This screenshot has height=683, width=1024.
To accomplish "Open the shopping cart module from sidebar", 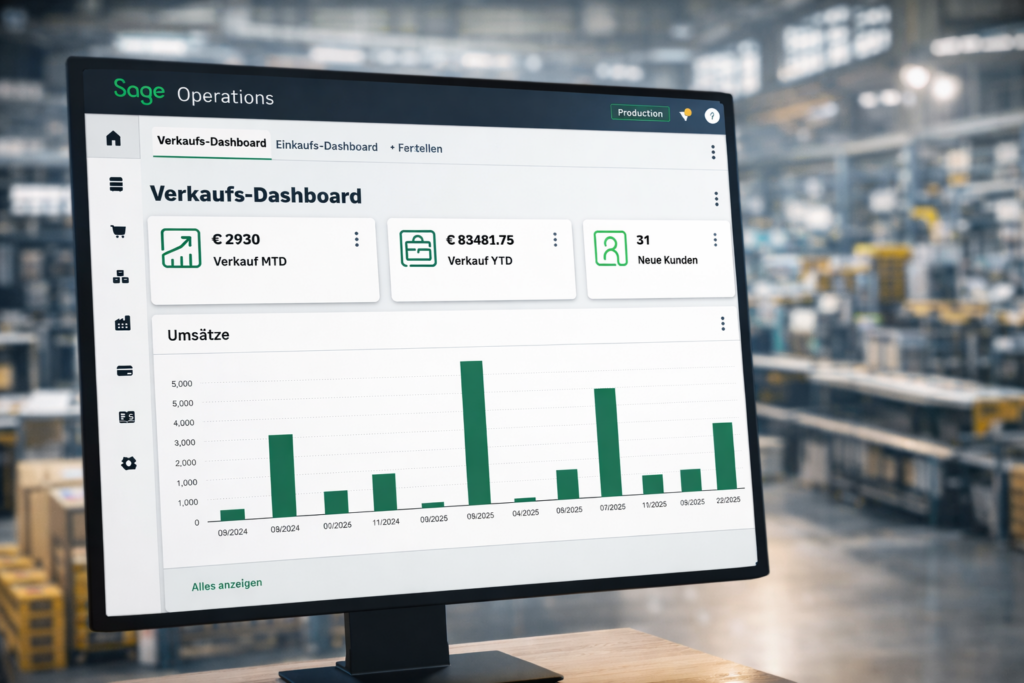I will 120,231.
